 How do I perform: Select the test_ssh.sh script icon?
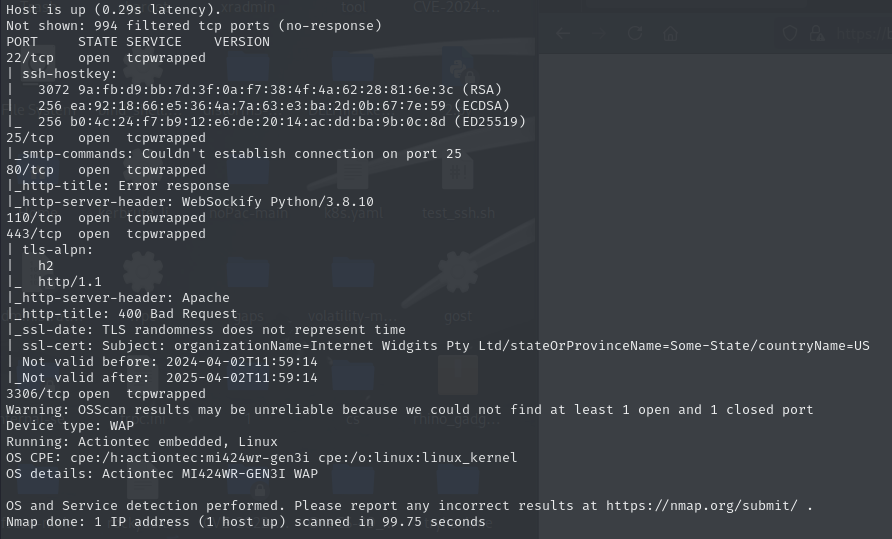458,173
